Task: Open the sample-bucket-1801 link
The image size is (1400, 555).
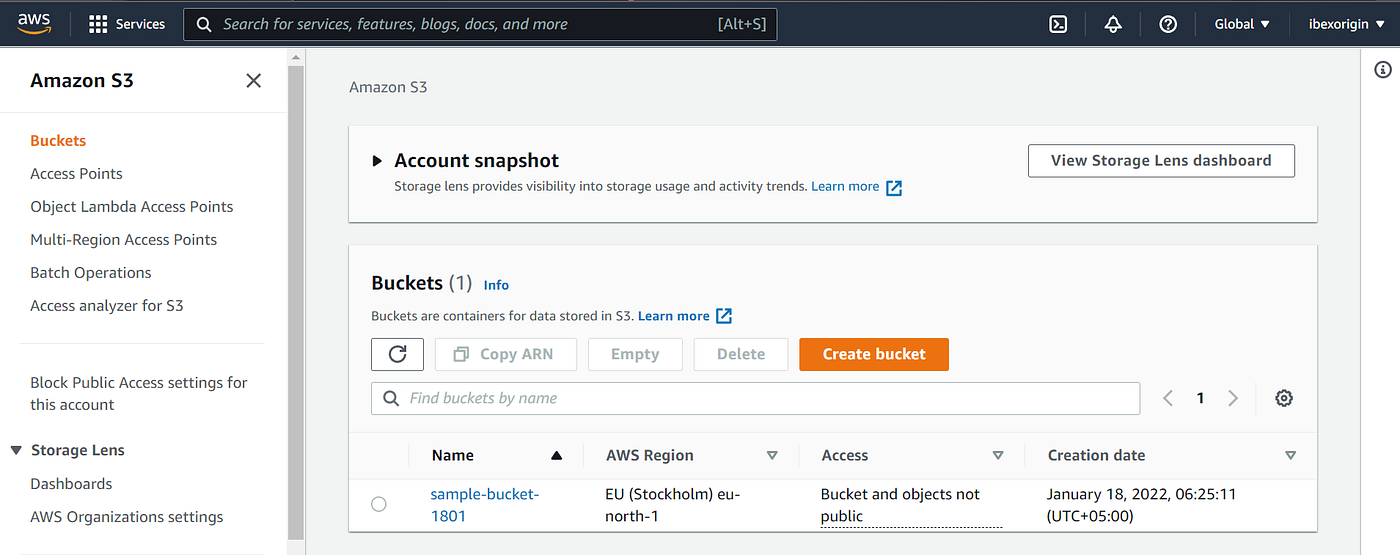Action: coord(485,505)
